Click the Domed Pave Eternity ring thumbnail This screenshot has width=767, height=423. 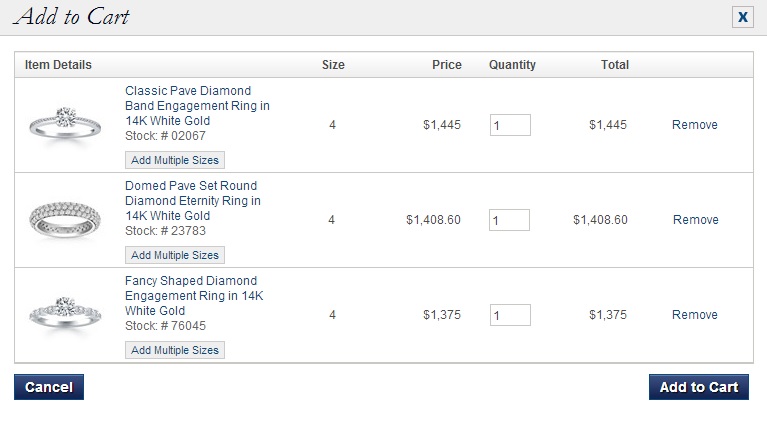(x=65, y=220)
